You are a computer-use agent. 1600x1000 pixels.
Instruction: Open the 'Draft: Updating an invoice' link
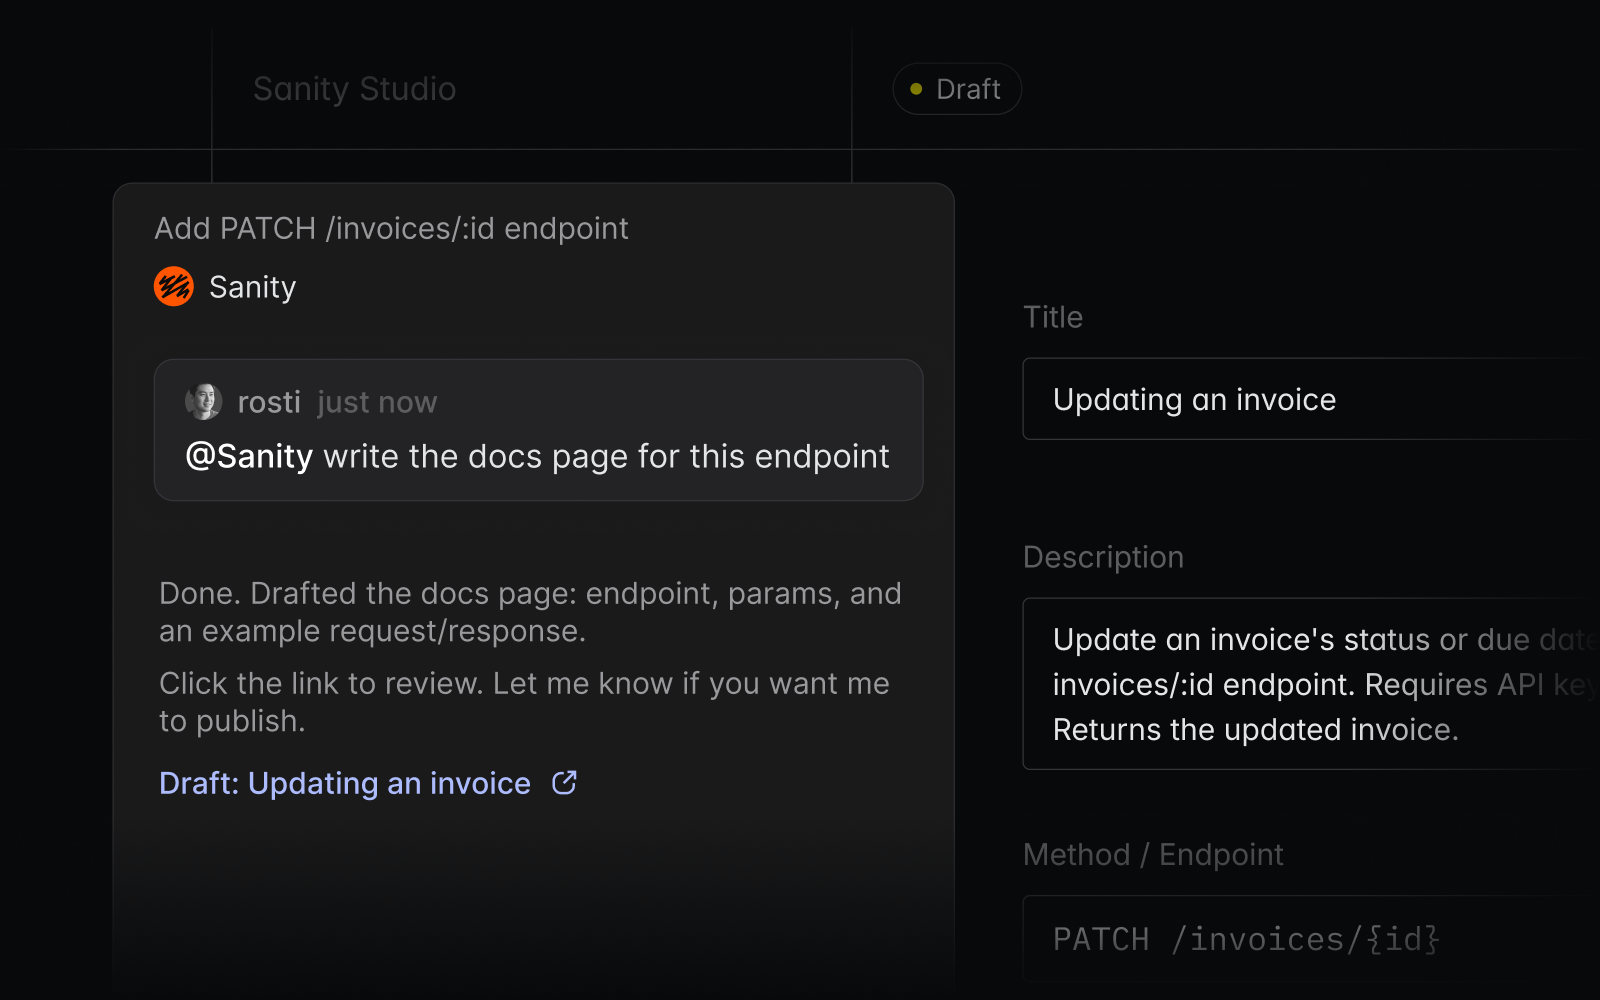345,784
